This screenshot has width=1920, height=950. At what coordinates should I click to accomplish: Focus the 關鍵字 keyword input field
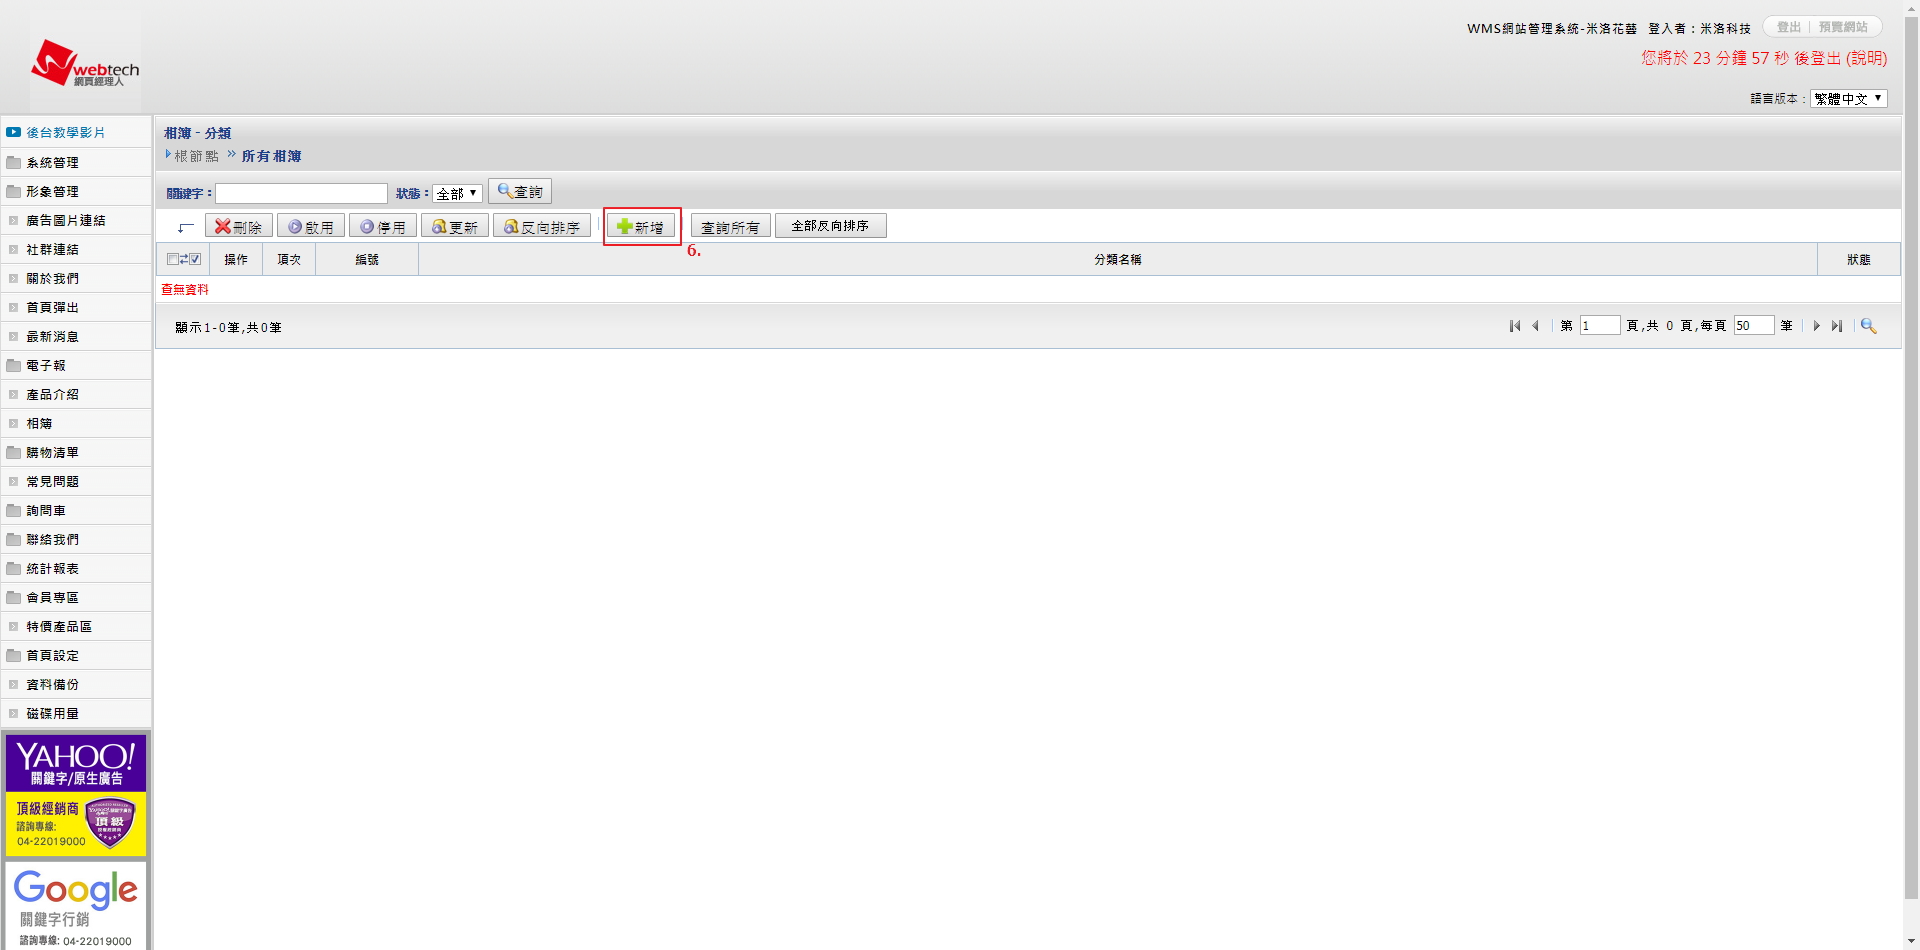click(301, 193)
